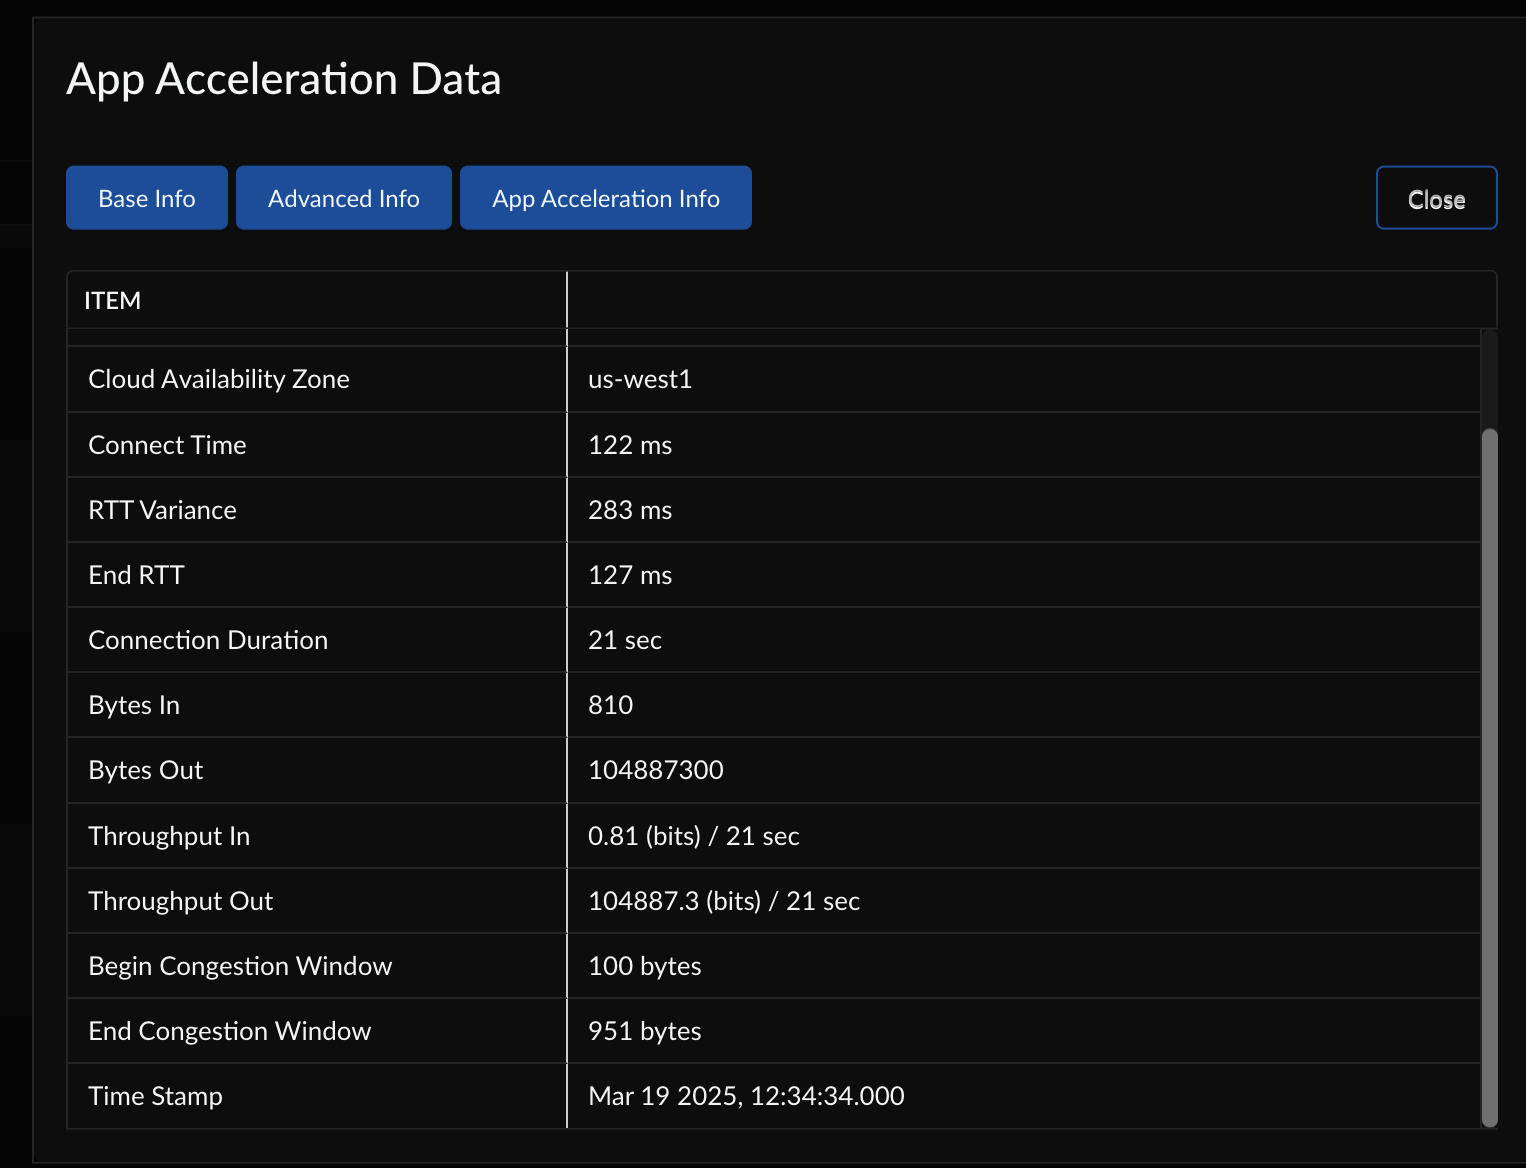Select the Connect Time row label
The image size is (1526, 1168).
point(167,445)
